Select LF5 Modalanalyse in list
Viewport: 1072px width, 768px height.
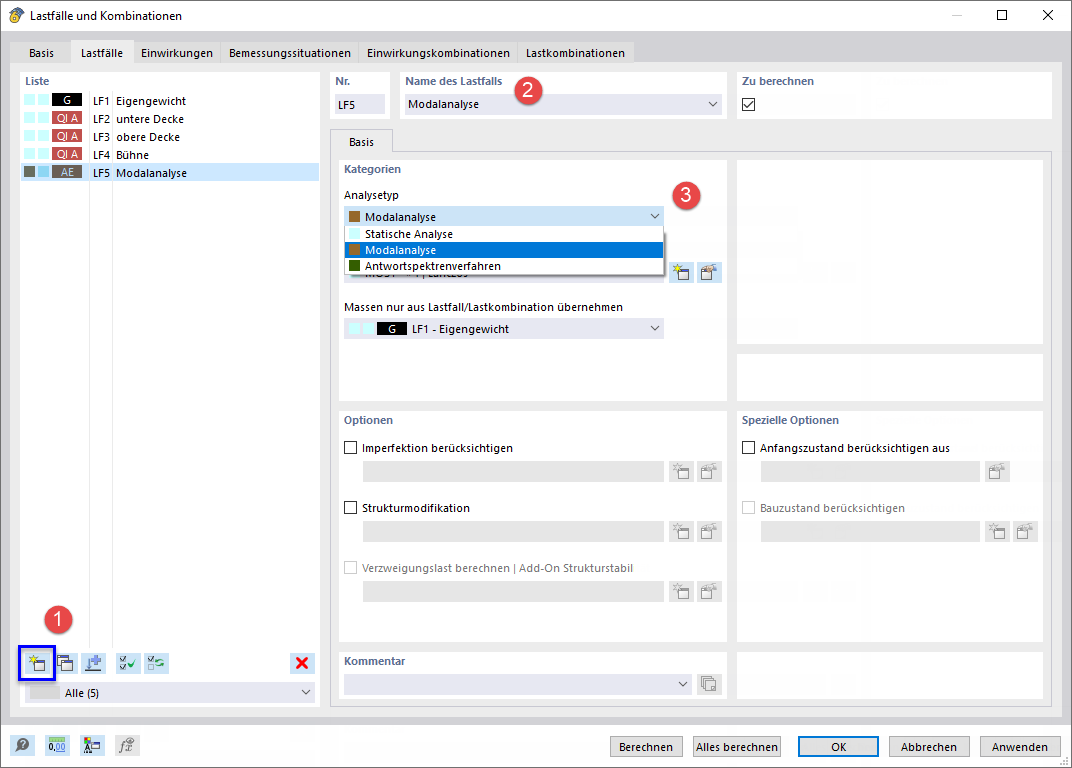pos(170,172)
